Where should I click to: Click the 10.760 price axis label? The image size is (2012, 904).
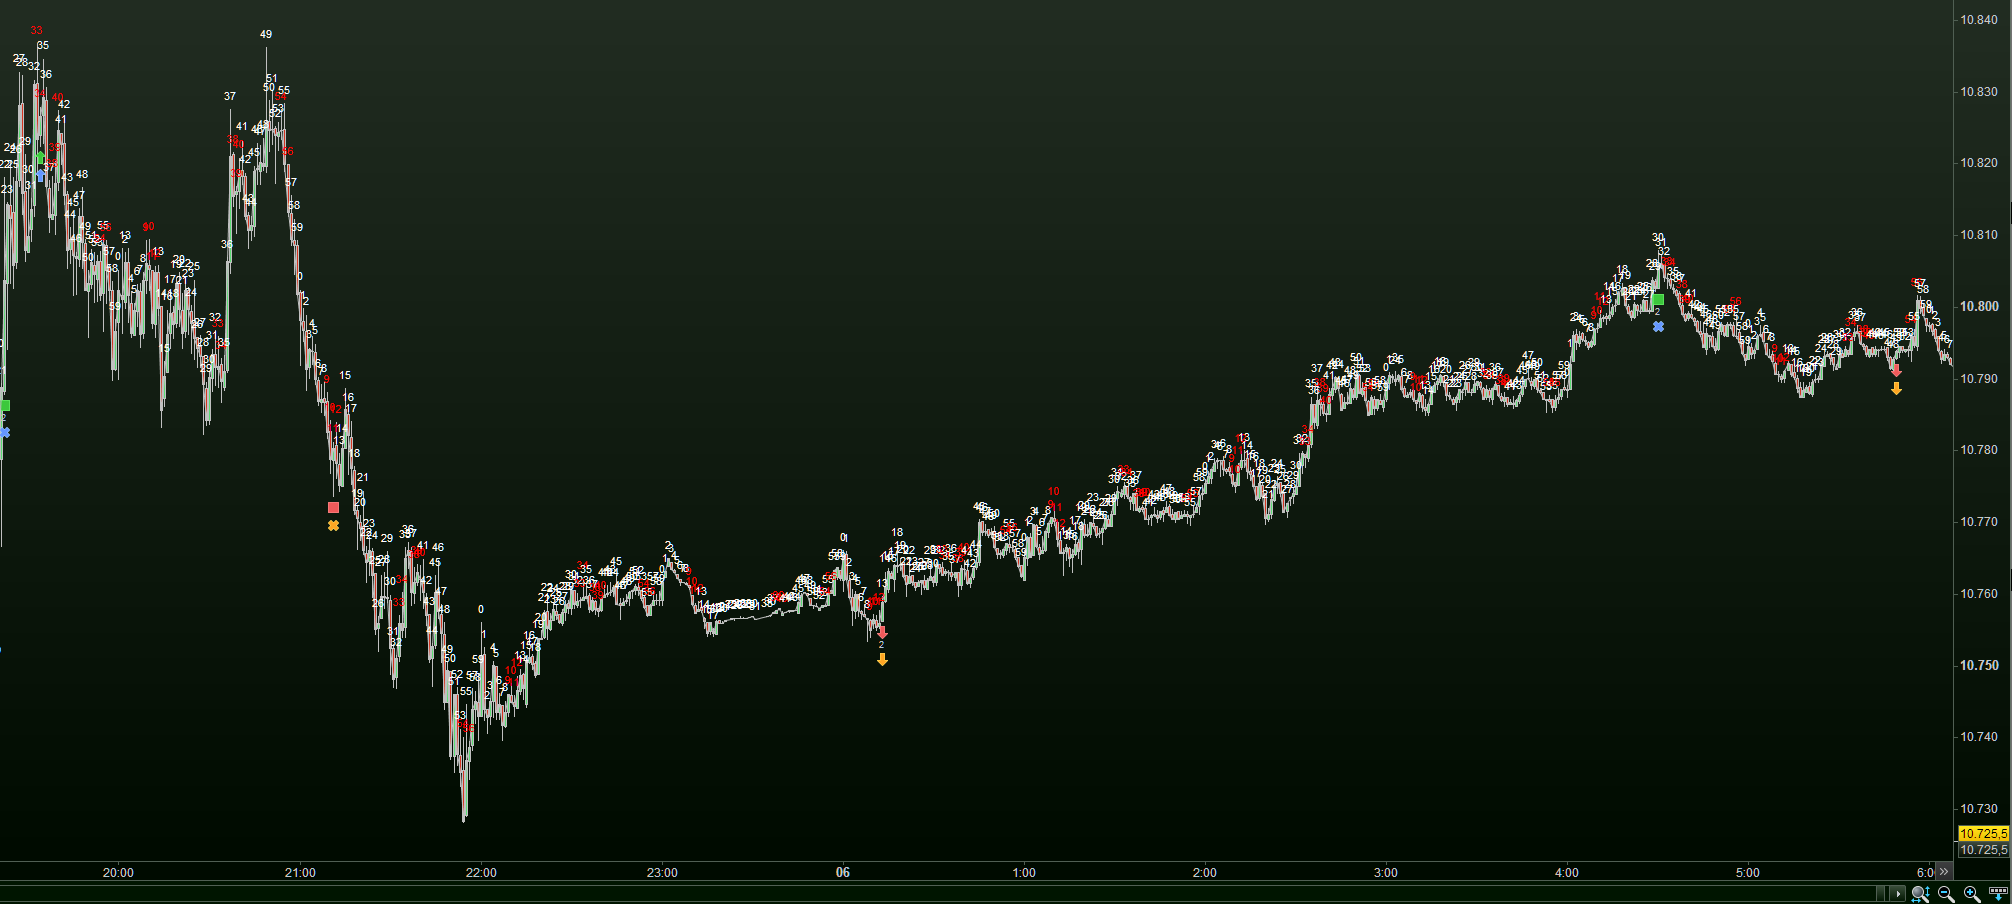click(1979, 594)
